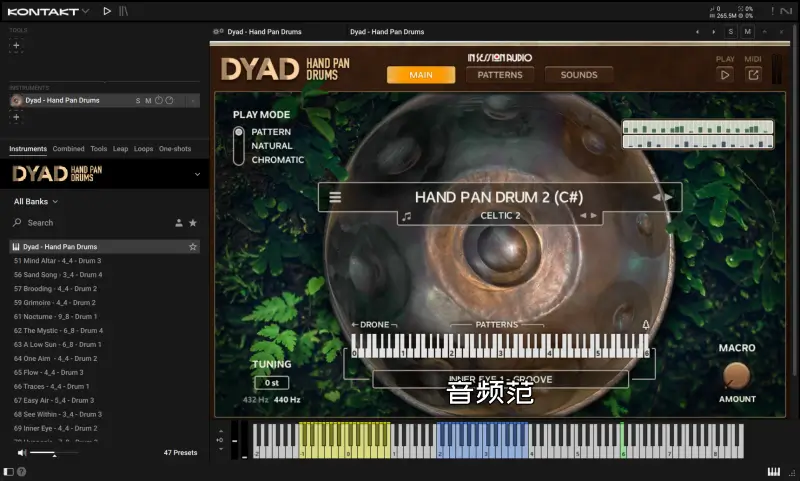This screenshot has width=800, height=481.
Task: Switch to the Loops browser tab
Action: (143, 149)
